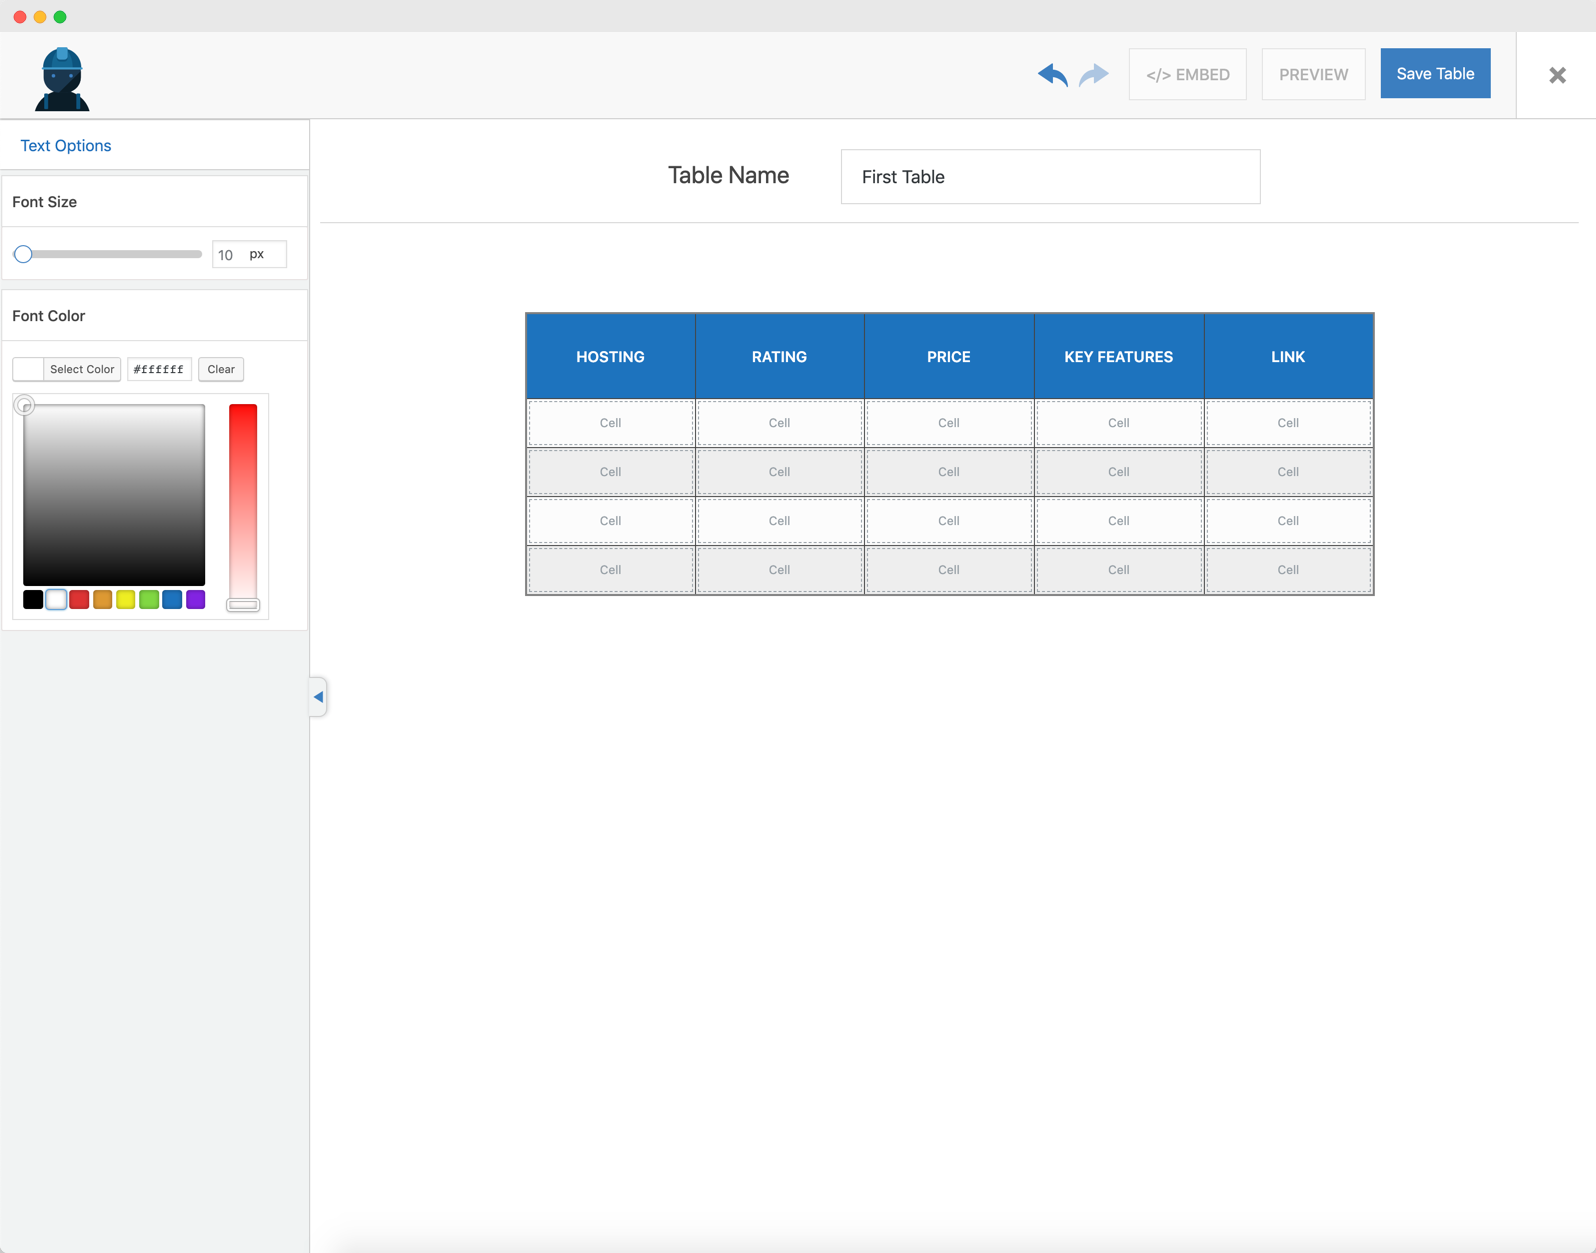Click the Preview button
The height and width of the screenshot is (1253, 1596).
tap(1313, 75)
